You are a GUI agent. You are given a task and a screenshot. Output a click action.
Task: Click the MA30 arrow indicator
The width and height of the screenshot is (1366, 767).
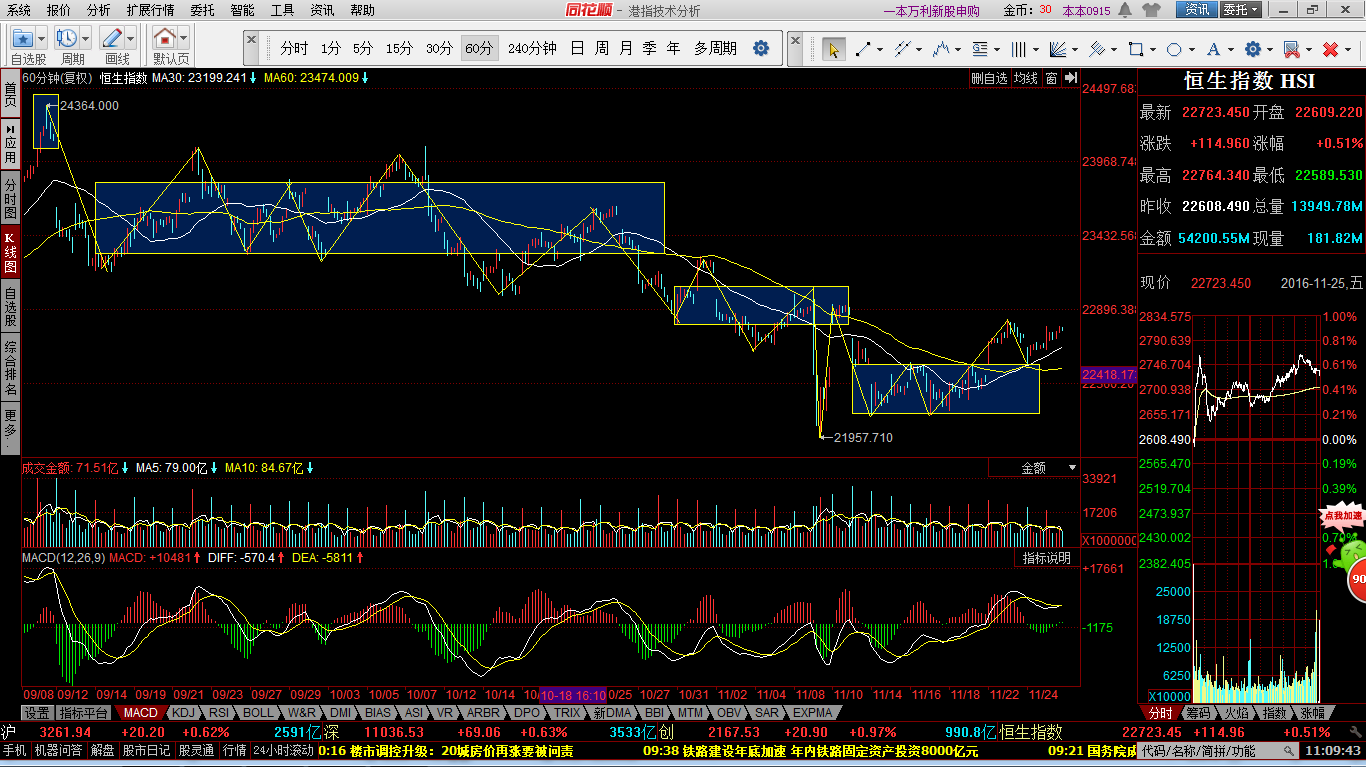pyautogui.click(x=254, y=78)
